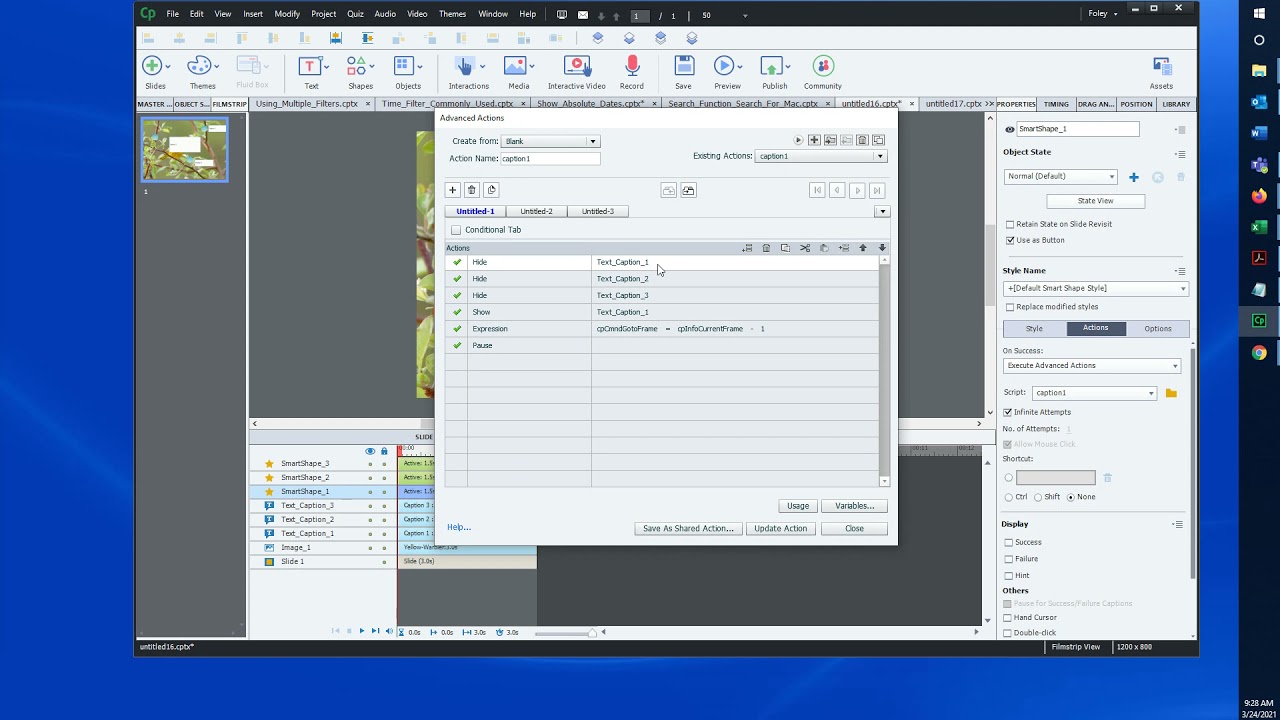Open Chrome from Windows taskbar
This screenshot has height=720, width=1280.
pos(1259,352)
